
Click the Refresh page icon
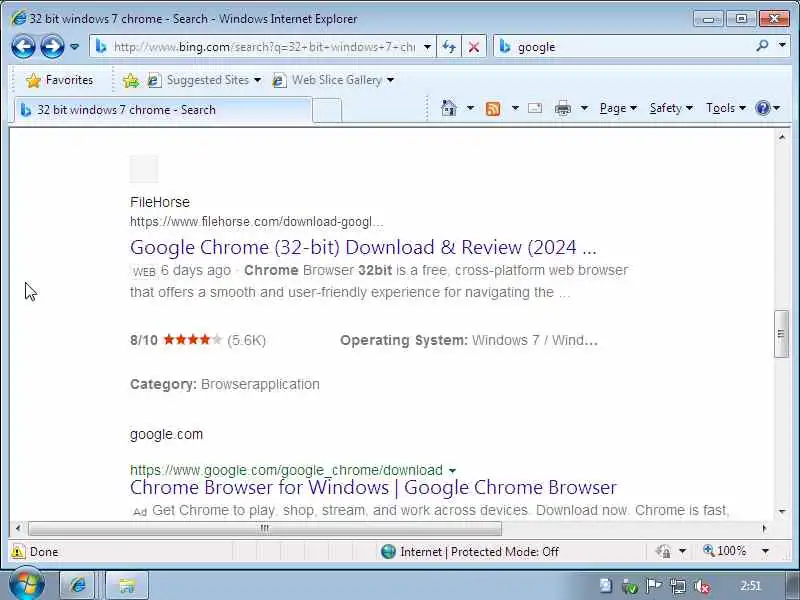[449, 47]
